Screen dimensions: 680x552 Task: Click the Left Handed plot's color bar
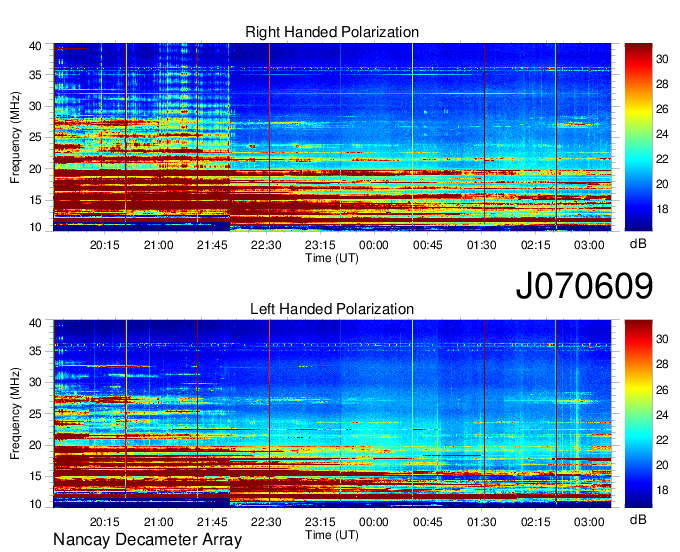(638, 414)
